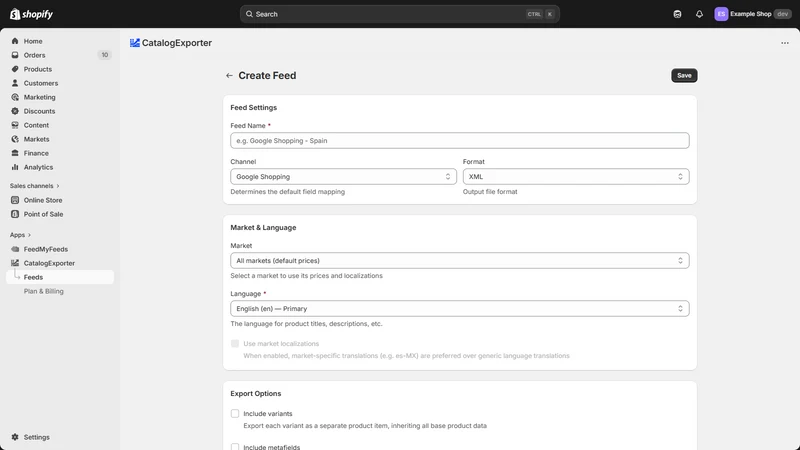Click the CatalogExporter app logo in header

pos(135,43)
